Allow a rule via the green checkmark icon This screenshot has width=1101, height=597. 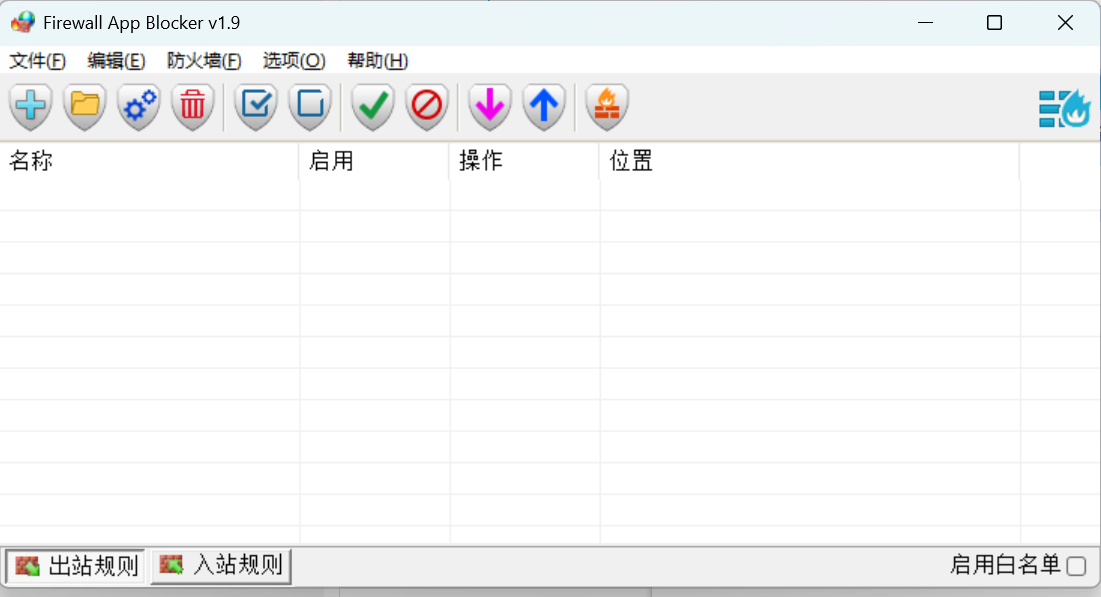tap(371, 106)
